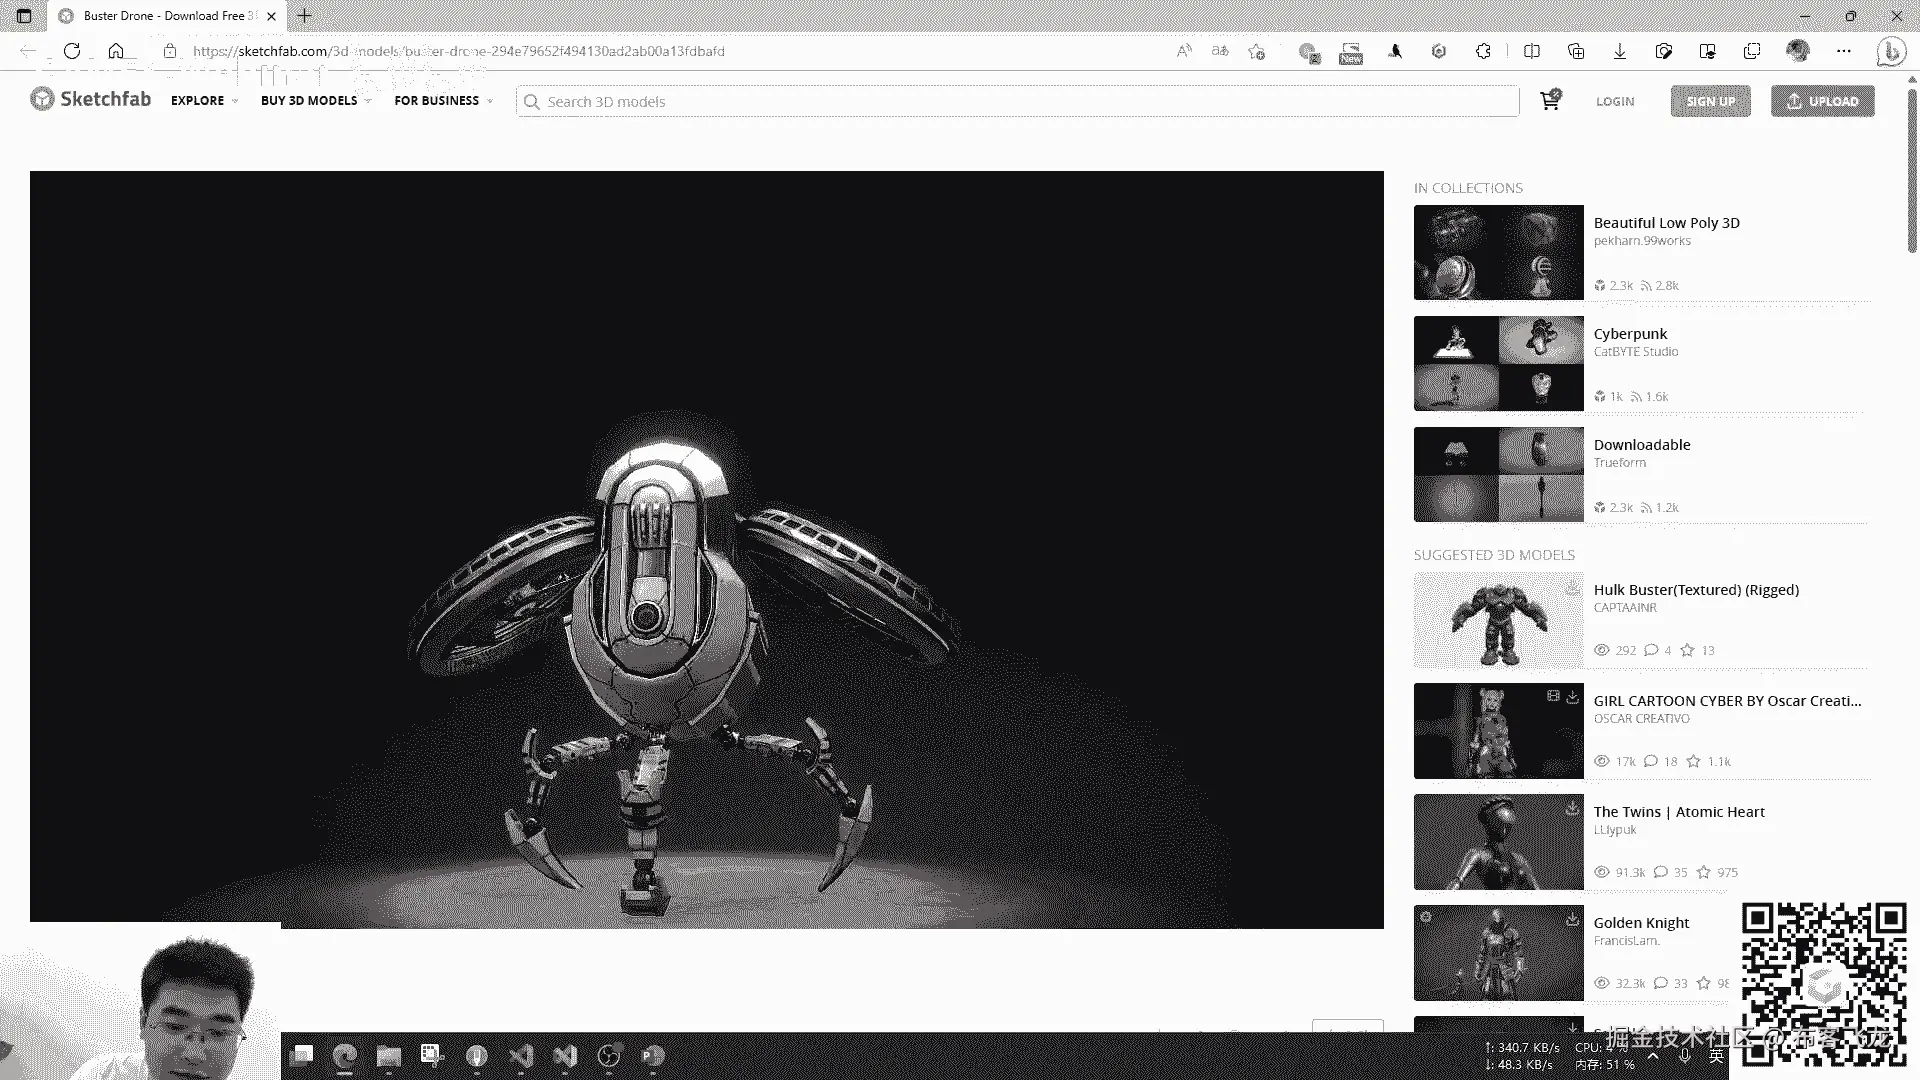
Task: Toggle split screen view
Action: tap(1531, 51)
